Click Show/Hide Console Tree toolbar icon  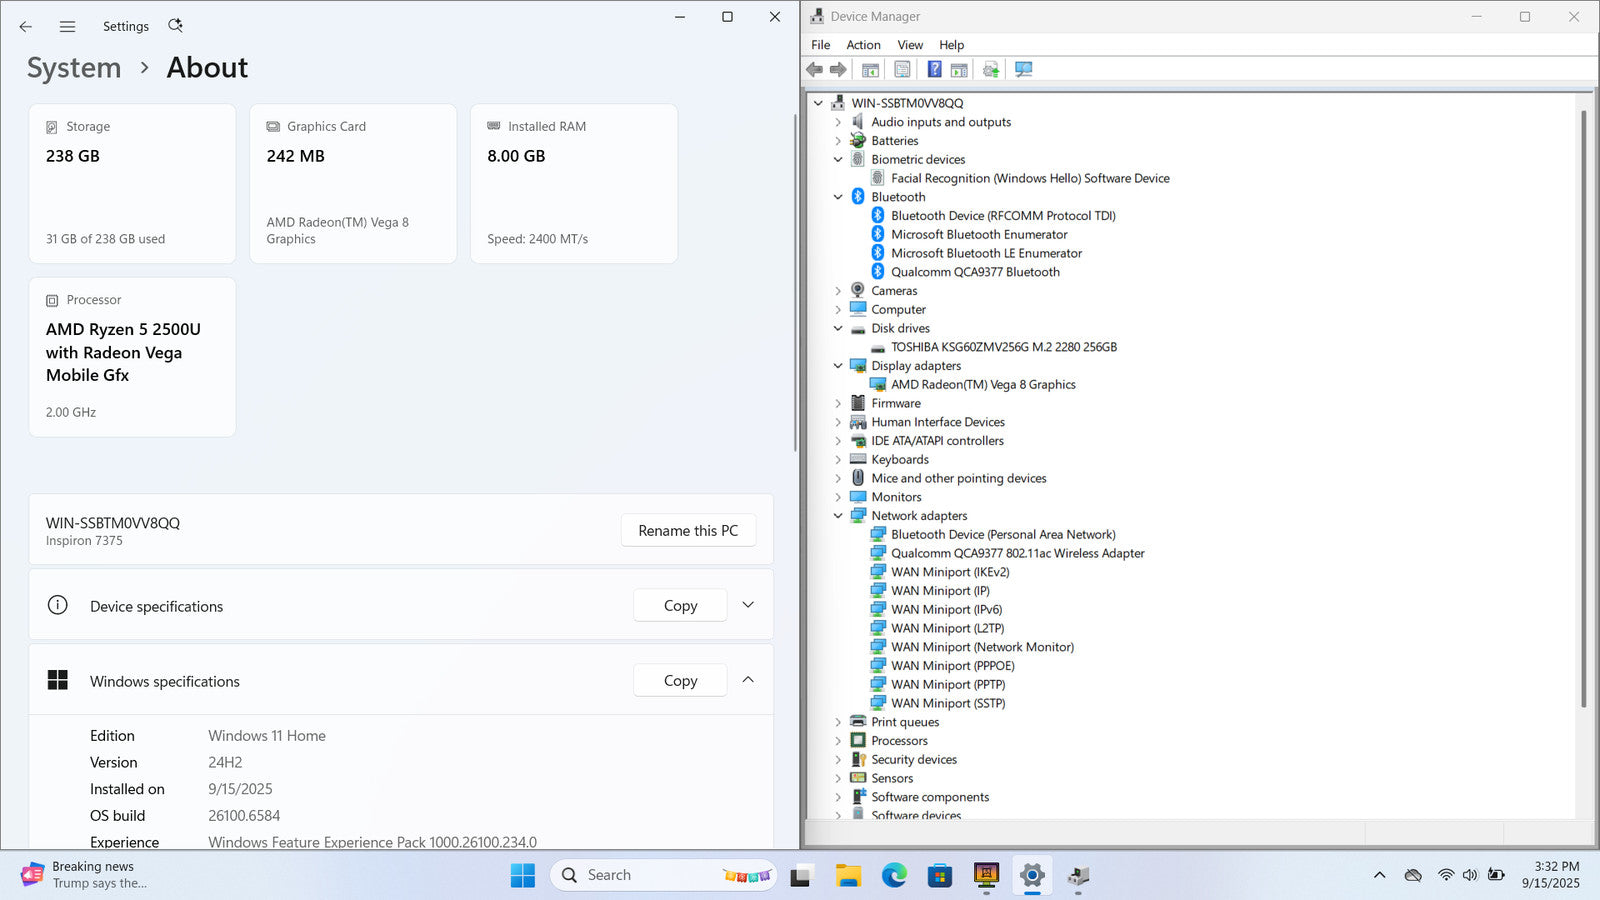[870, 69]
